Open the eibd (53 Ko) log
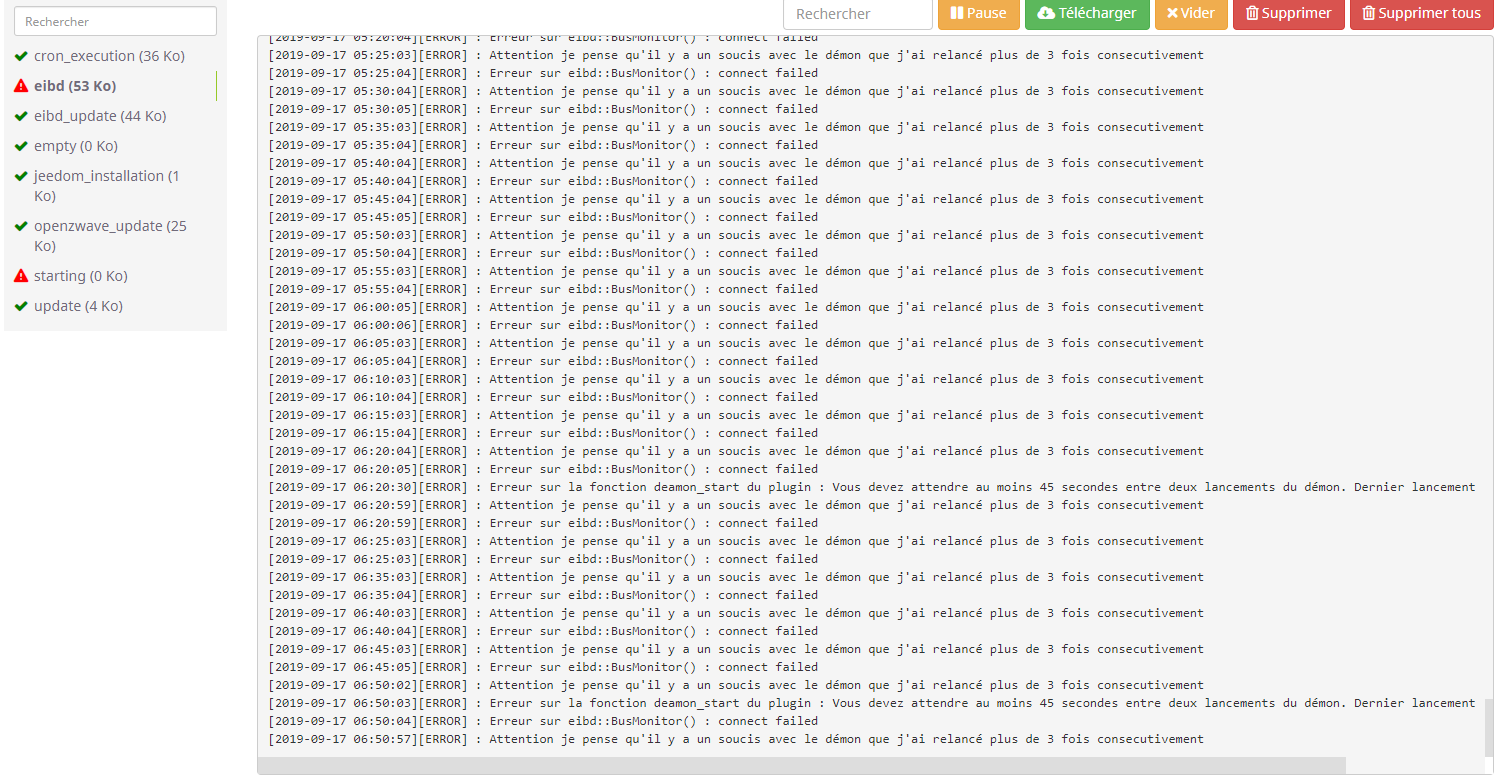The width and height of the screenshot is (1506, 780). 75,86
